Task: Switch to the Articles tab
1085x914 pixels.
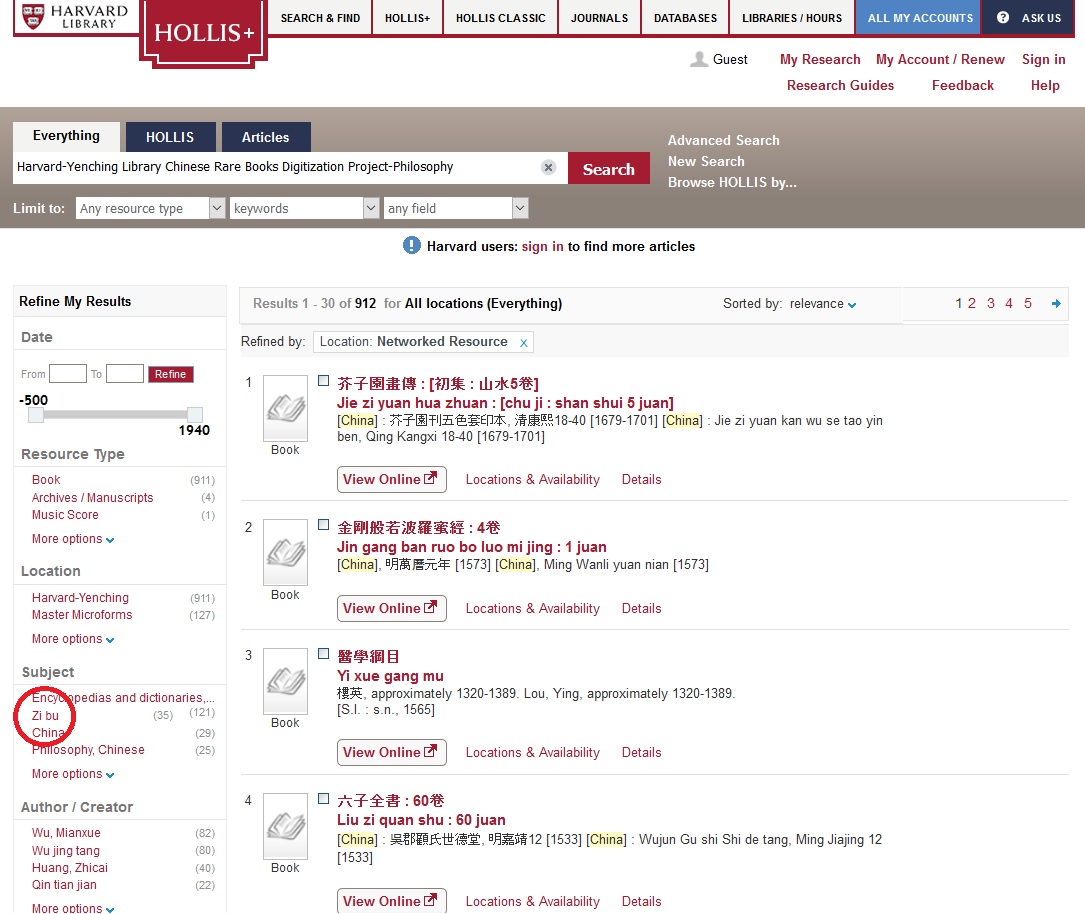Action: pyautogui.click(x=266, y=137)
